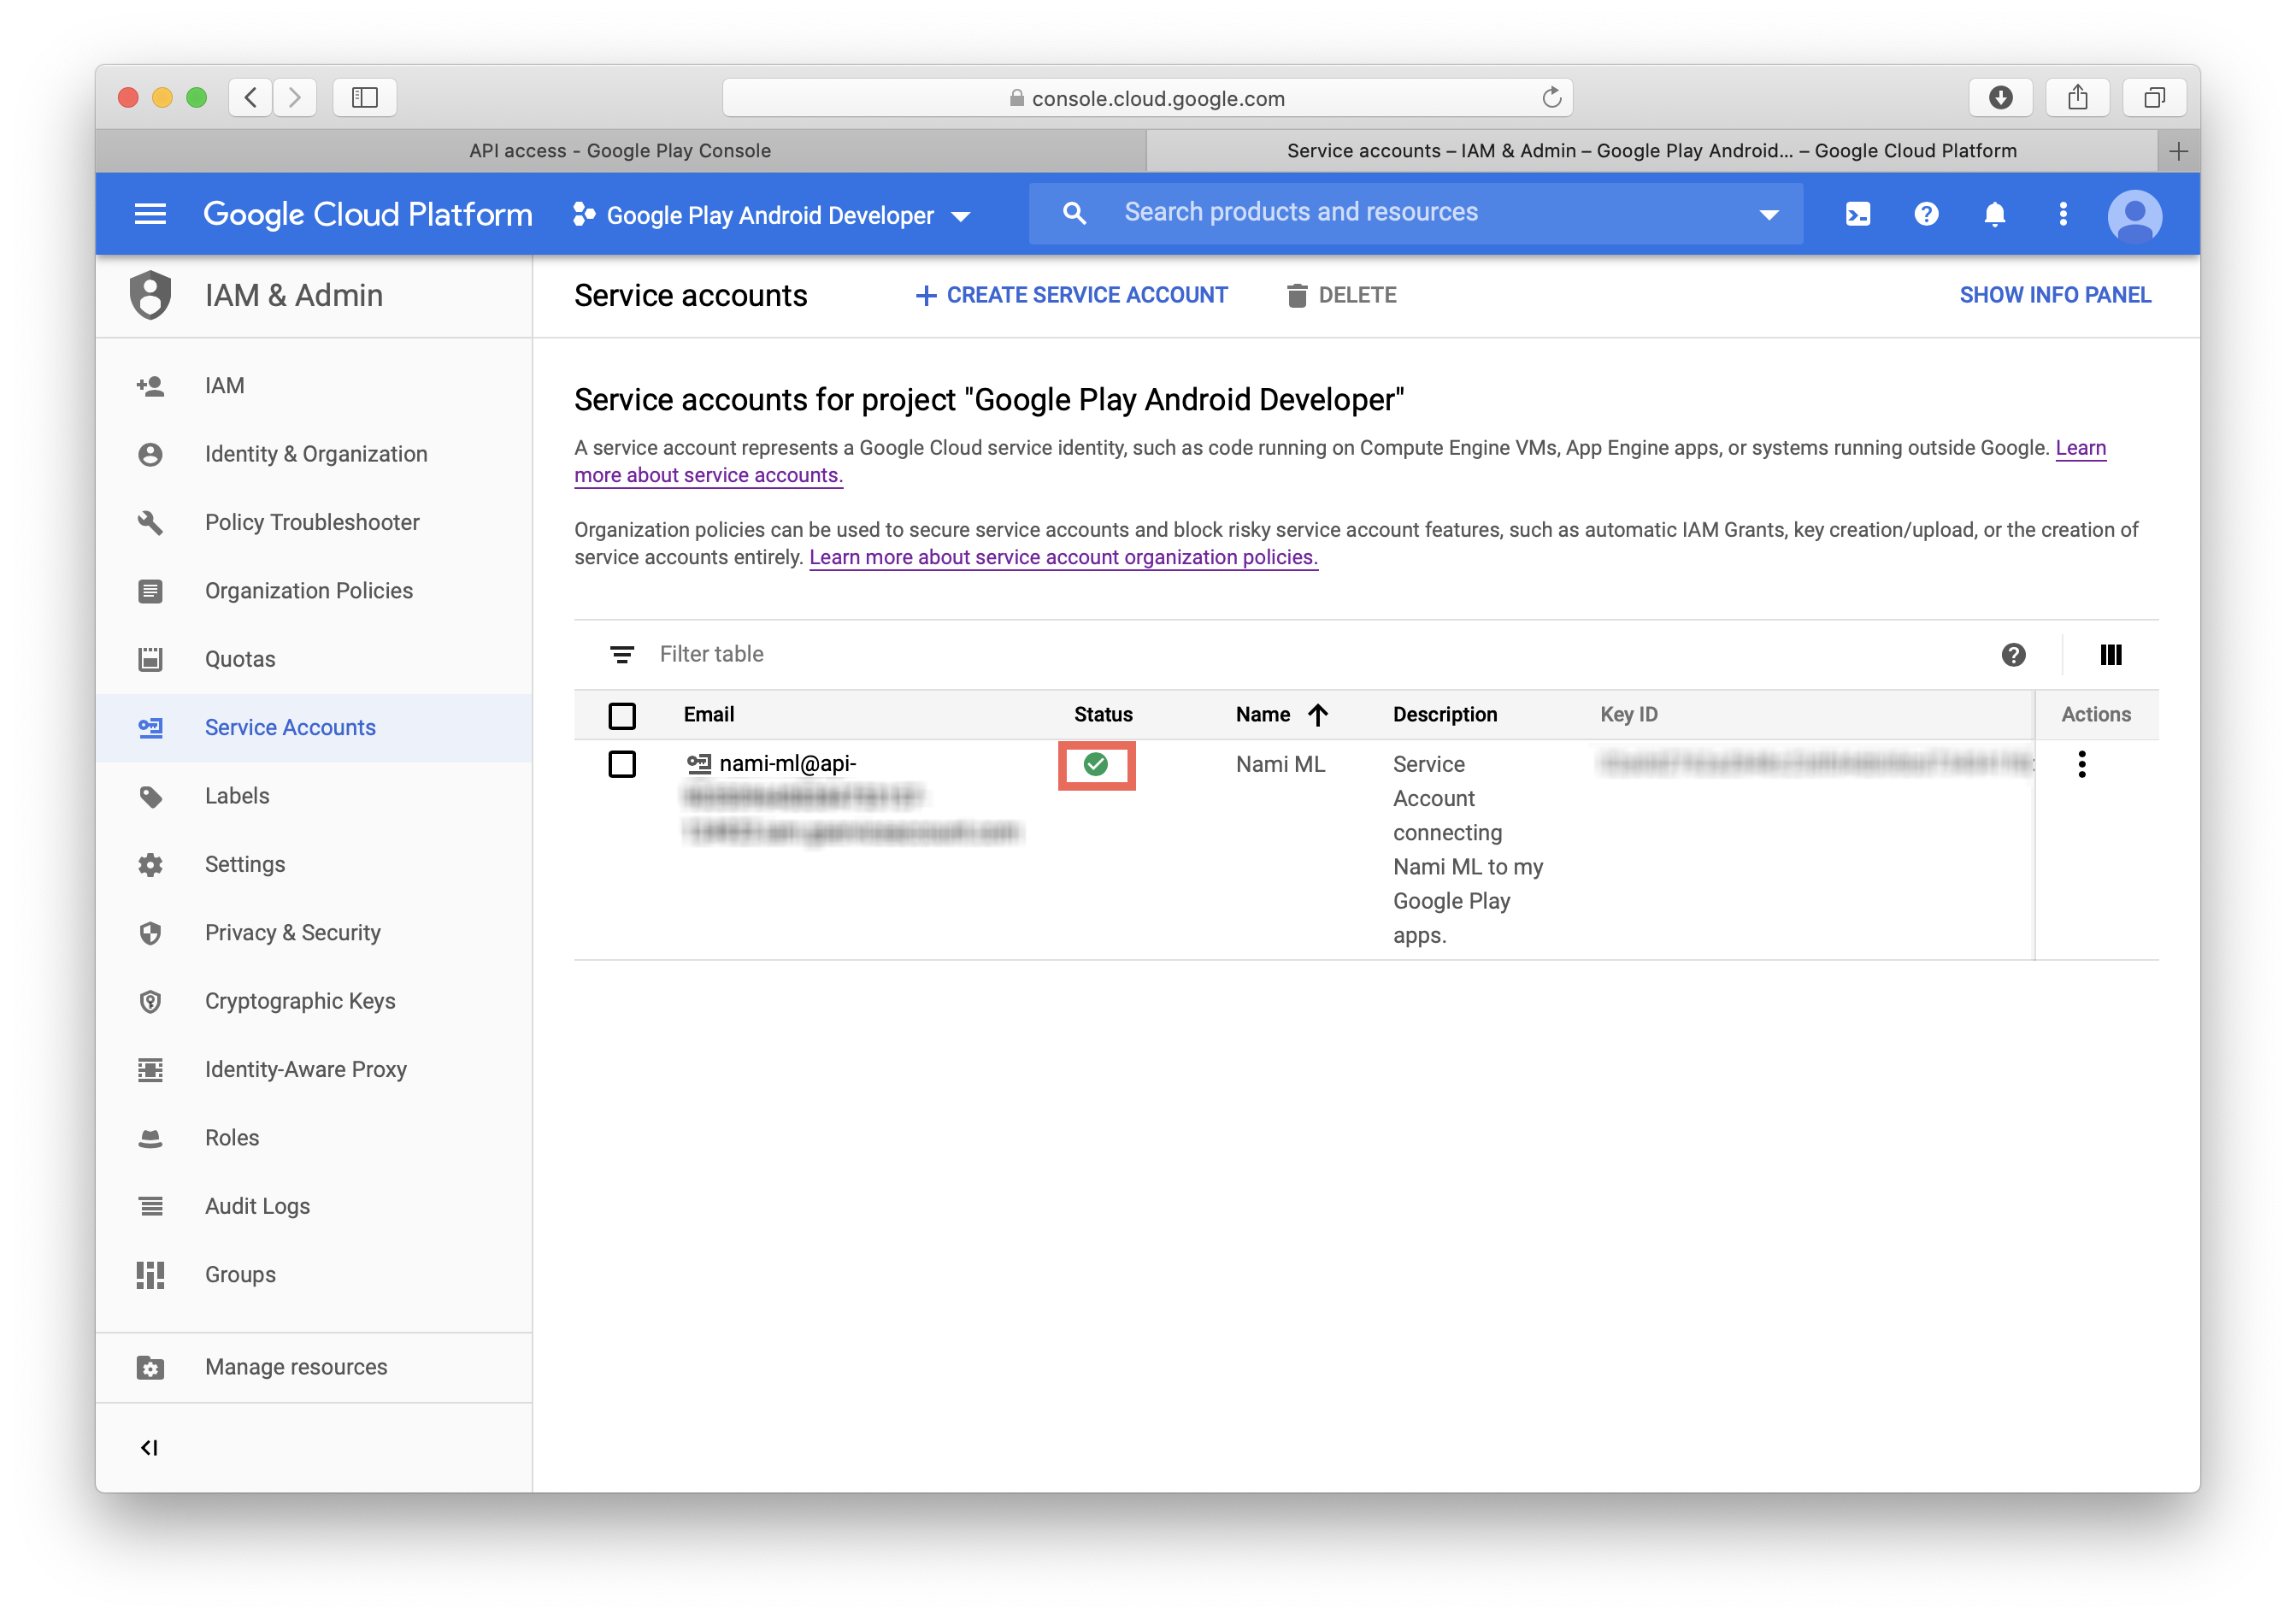Expand search bar dropdown arrow
This screenshot has height=1619, width=2296.
click(1768, 214)
